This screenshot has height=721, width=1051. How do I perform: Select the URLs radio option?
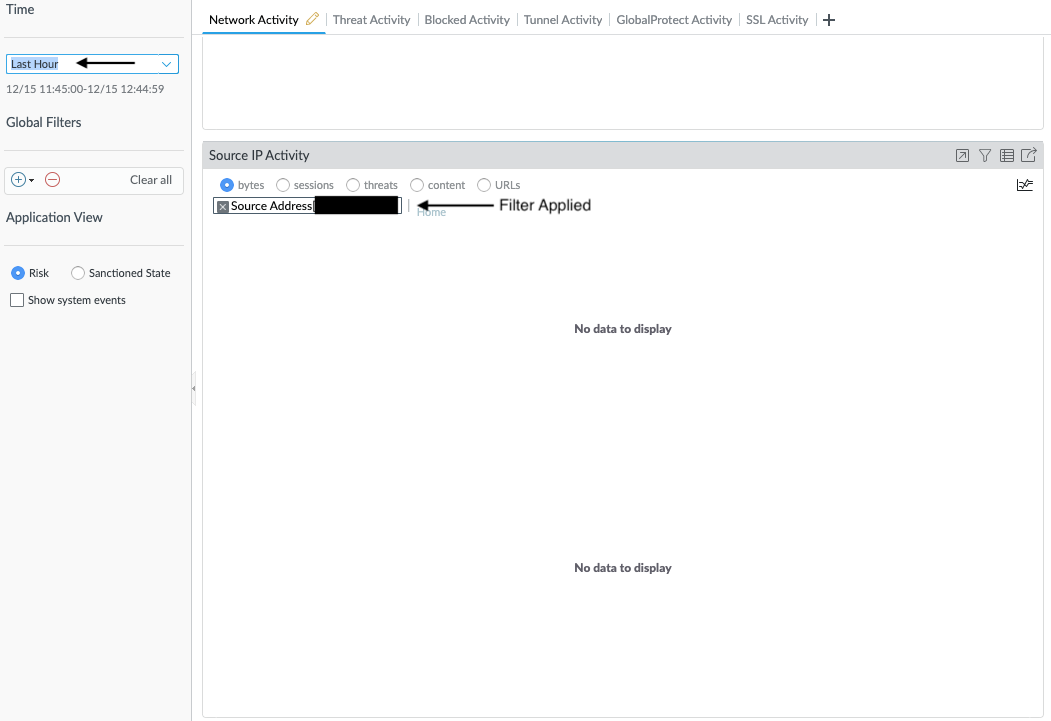[483, 184]
